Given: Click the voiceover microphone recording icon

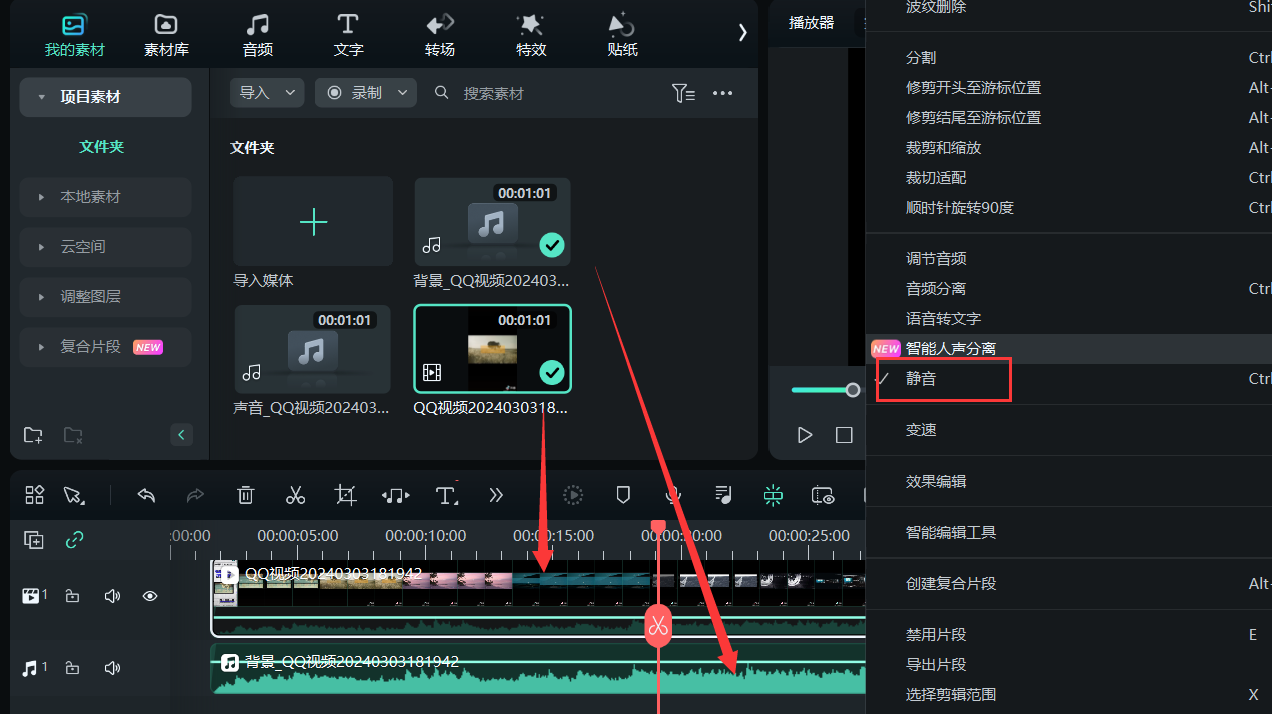Looking at the screenshot, I should (672, 495).
